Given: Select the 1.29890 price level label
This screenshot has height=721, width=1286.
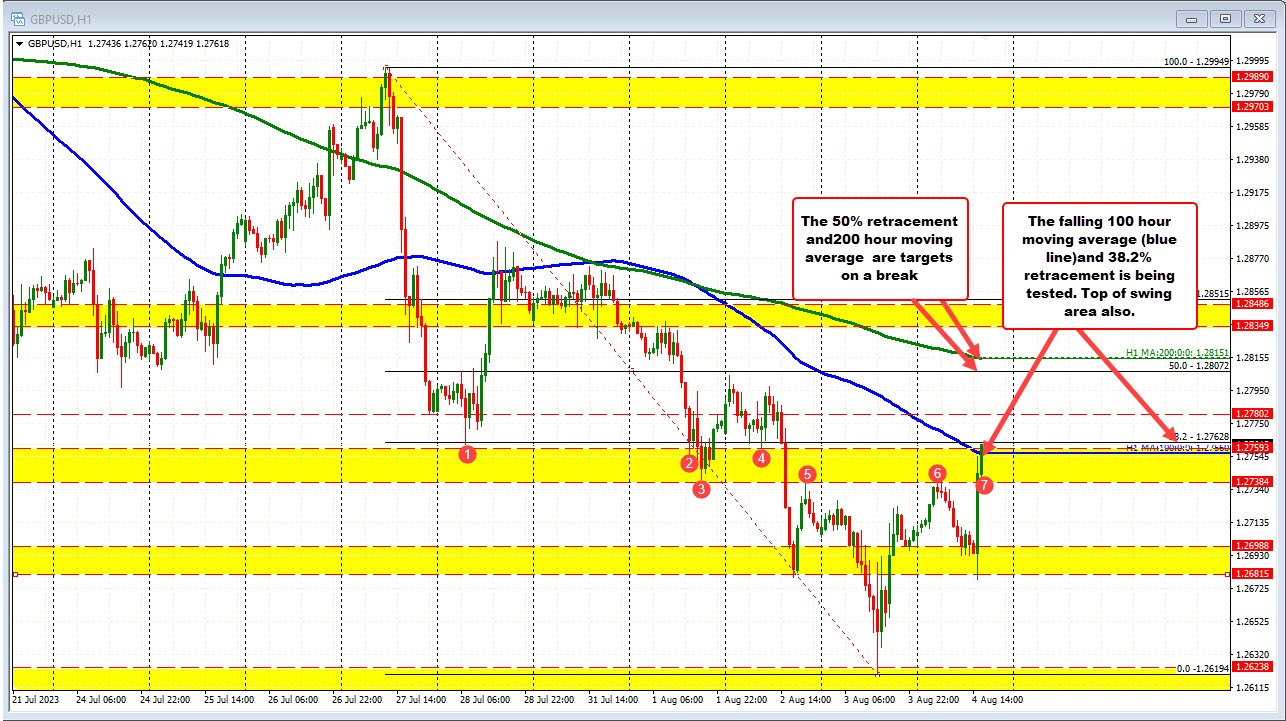Looking at the screenshot, I should (1253, 75).
